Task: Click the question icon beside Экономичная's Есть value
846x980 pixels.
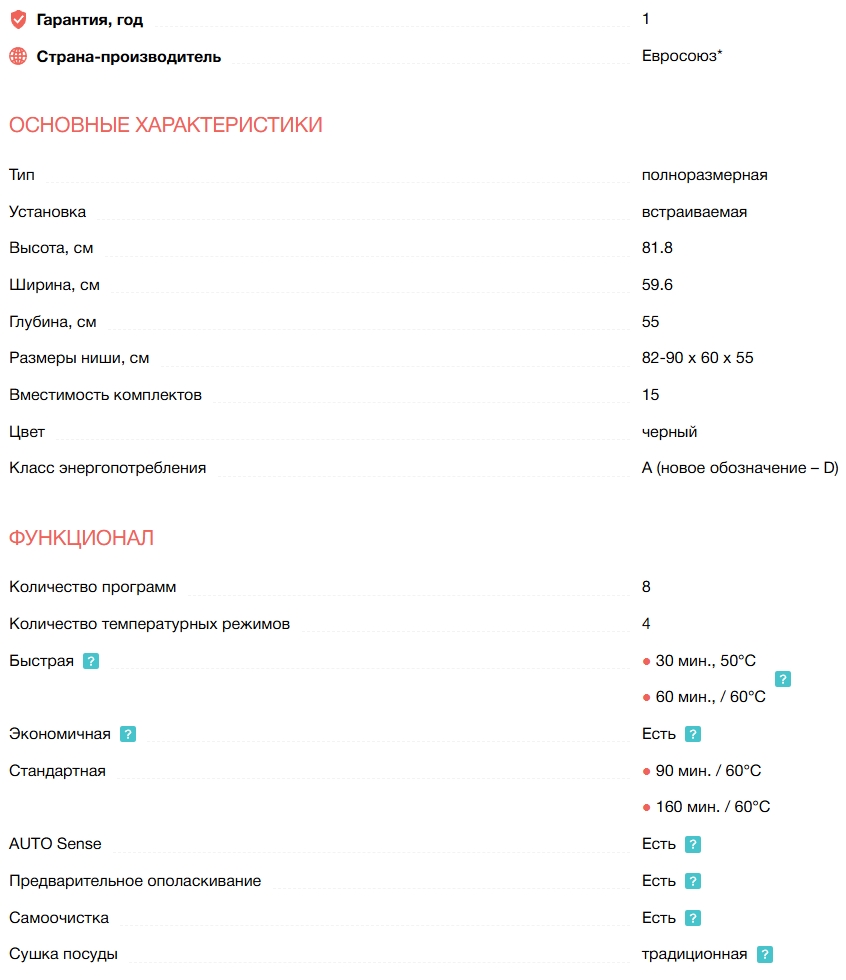Action: (693, 734)
